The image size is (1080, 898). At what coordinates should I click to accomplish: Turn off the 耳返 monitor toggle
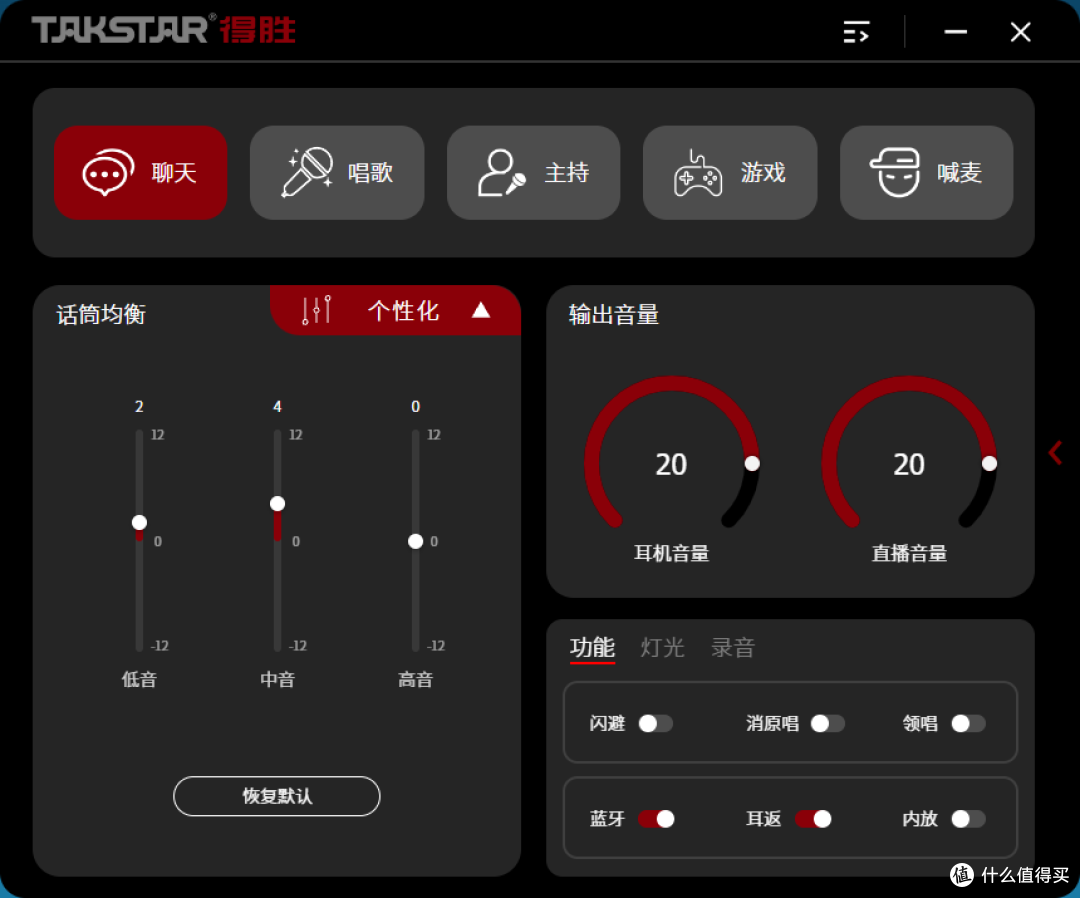[813, 819]
